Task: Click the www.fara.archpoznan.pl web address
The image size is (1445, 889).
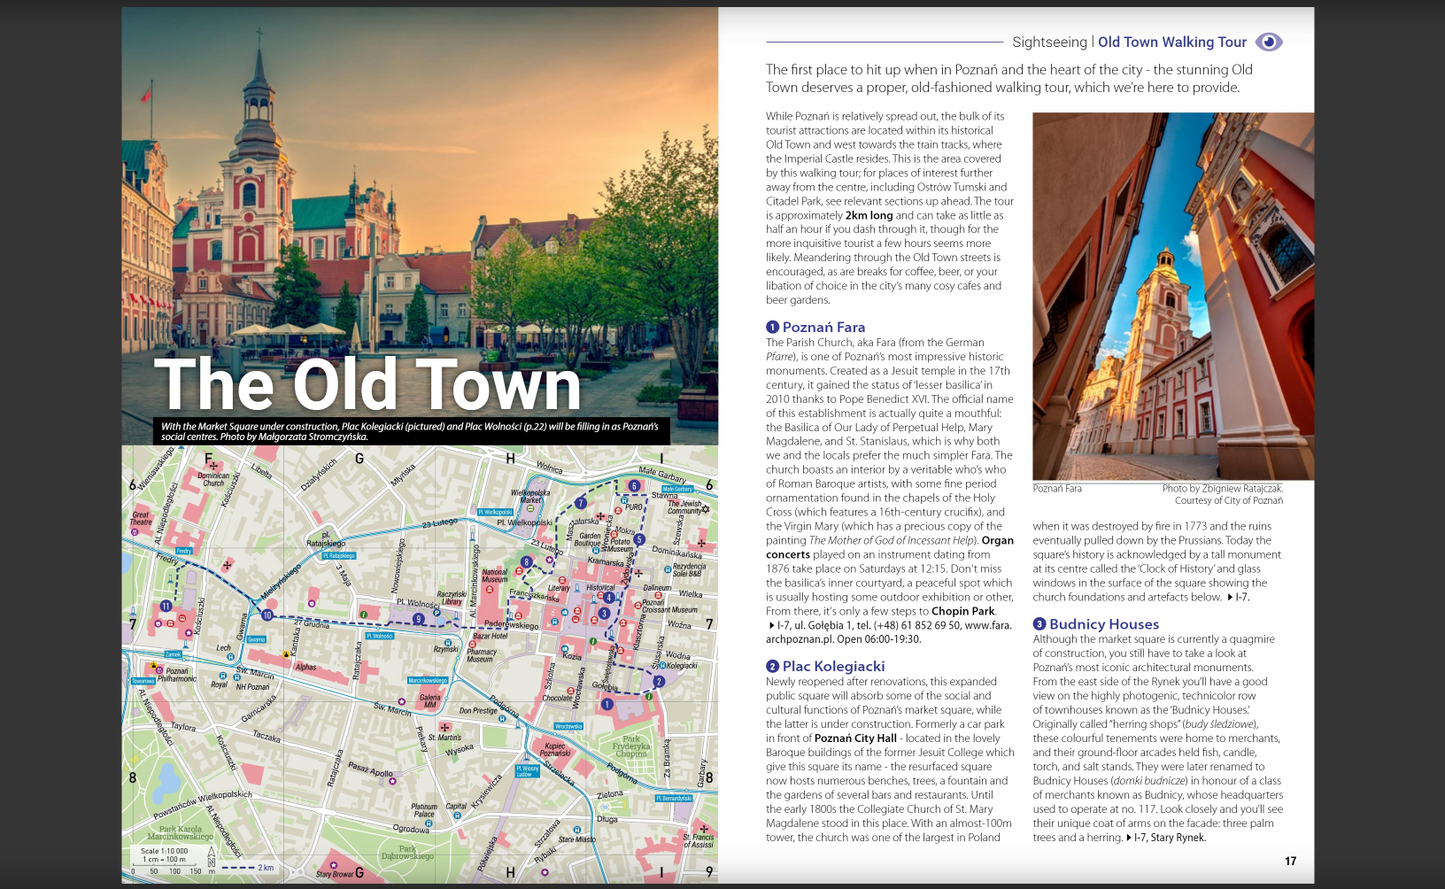Action: pos(889,632)
